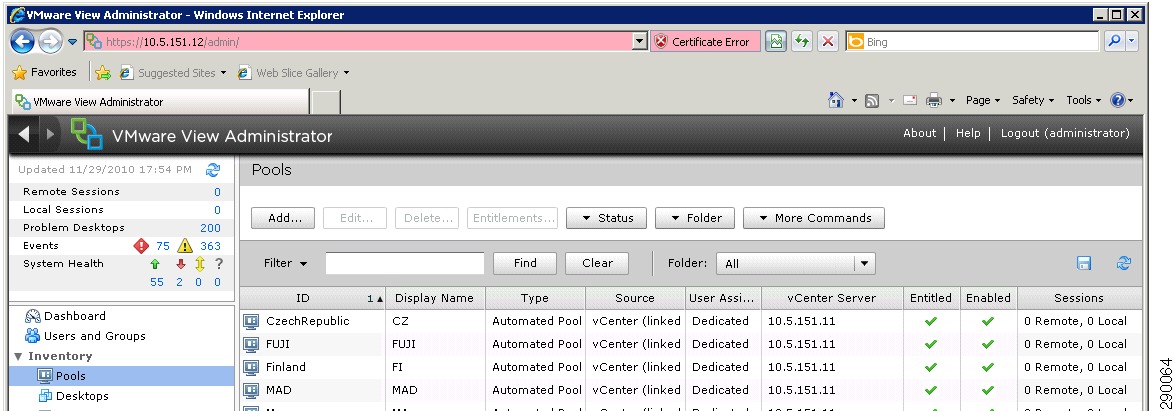
Task: Click the IE Help question mark icon
Action: point(1118,100)
